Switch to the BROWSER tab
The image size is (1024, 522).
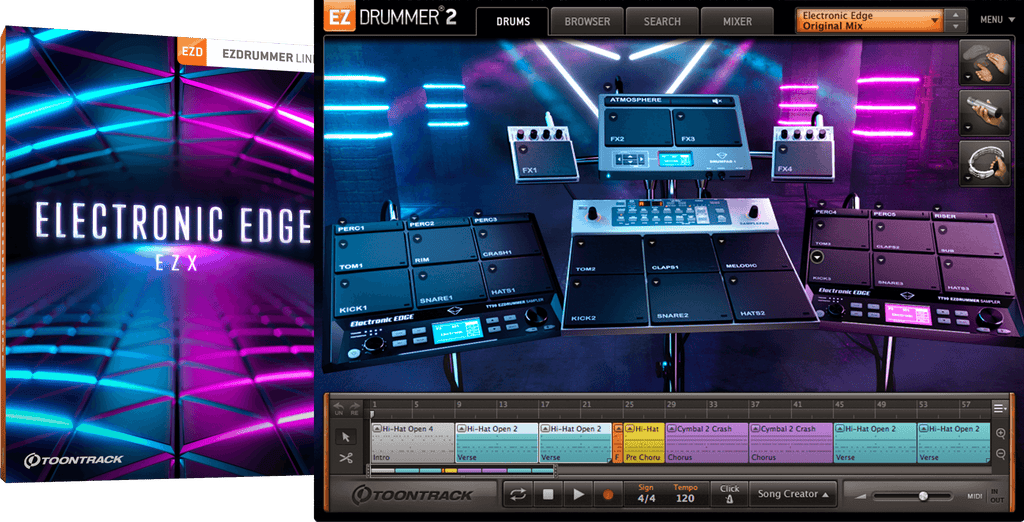[587, 22]
